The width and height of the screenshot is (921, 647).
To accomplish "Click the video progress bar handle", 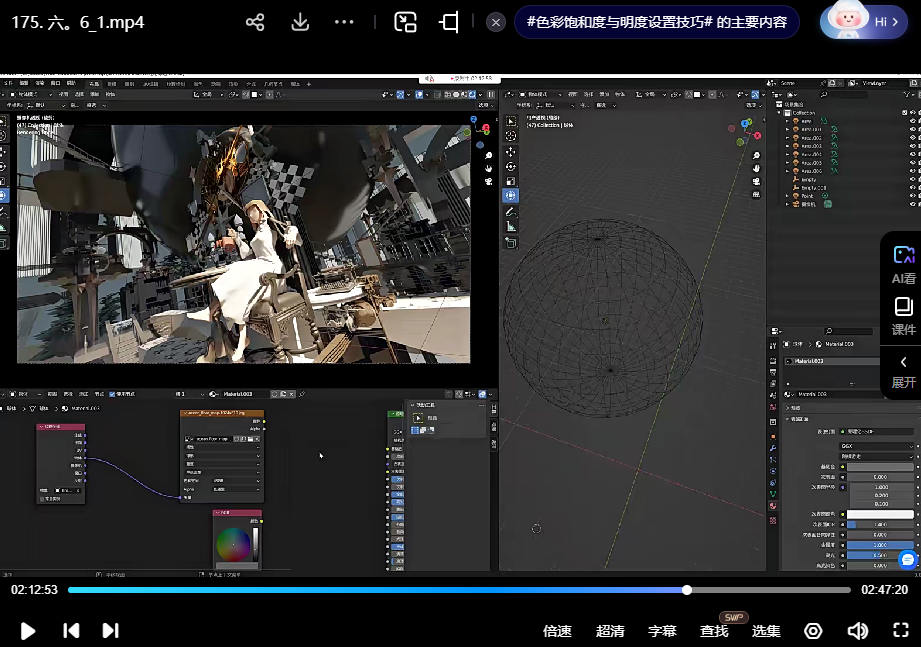I will (x=687, y=590).
